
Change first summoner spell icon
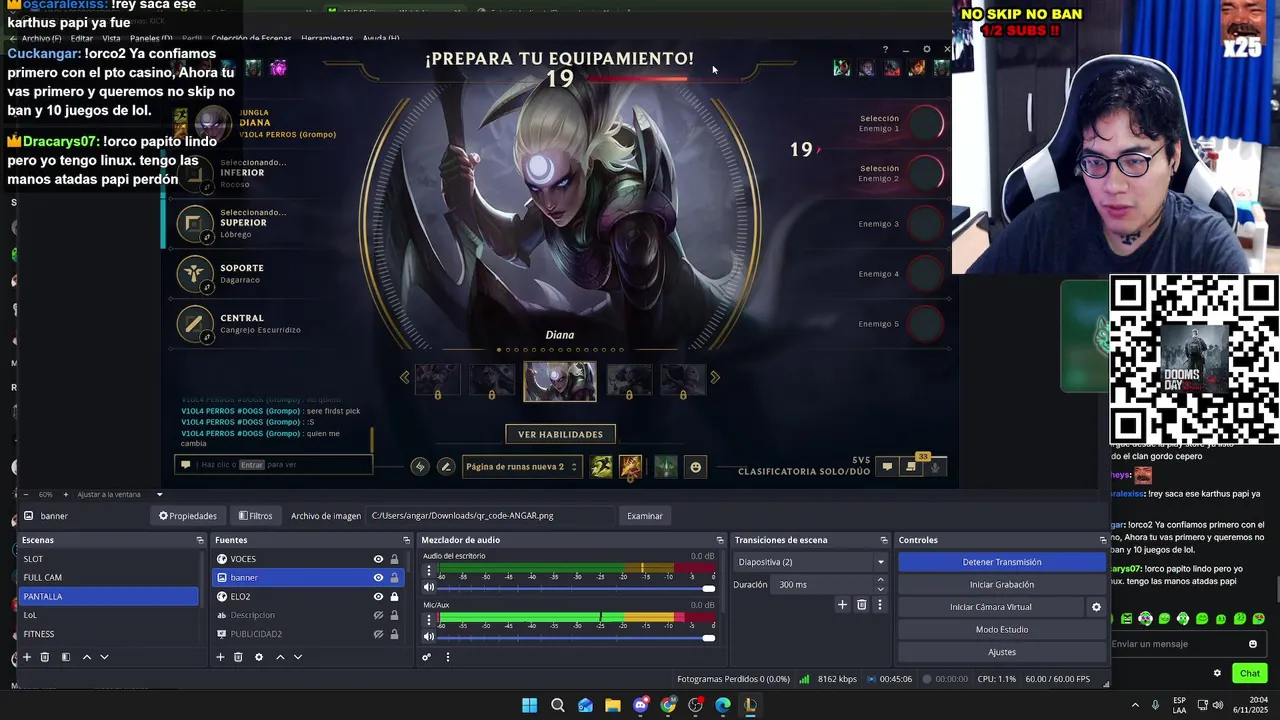coord(601,467)
